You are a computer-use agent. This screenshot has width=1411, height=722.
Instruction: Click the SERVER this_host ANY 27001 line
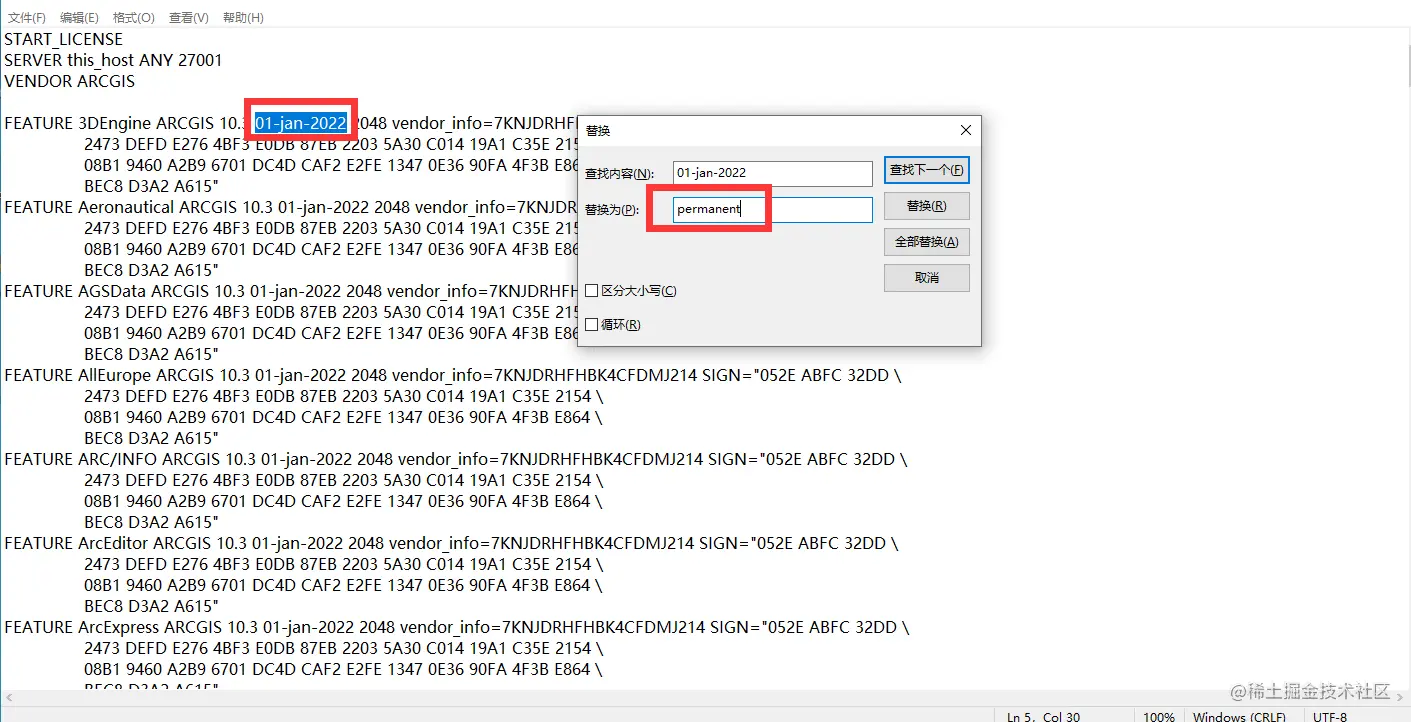pyautogui.click(x=113, y=60)
